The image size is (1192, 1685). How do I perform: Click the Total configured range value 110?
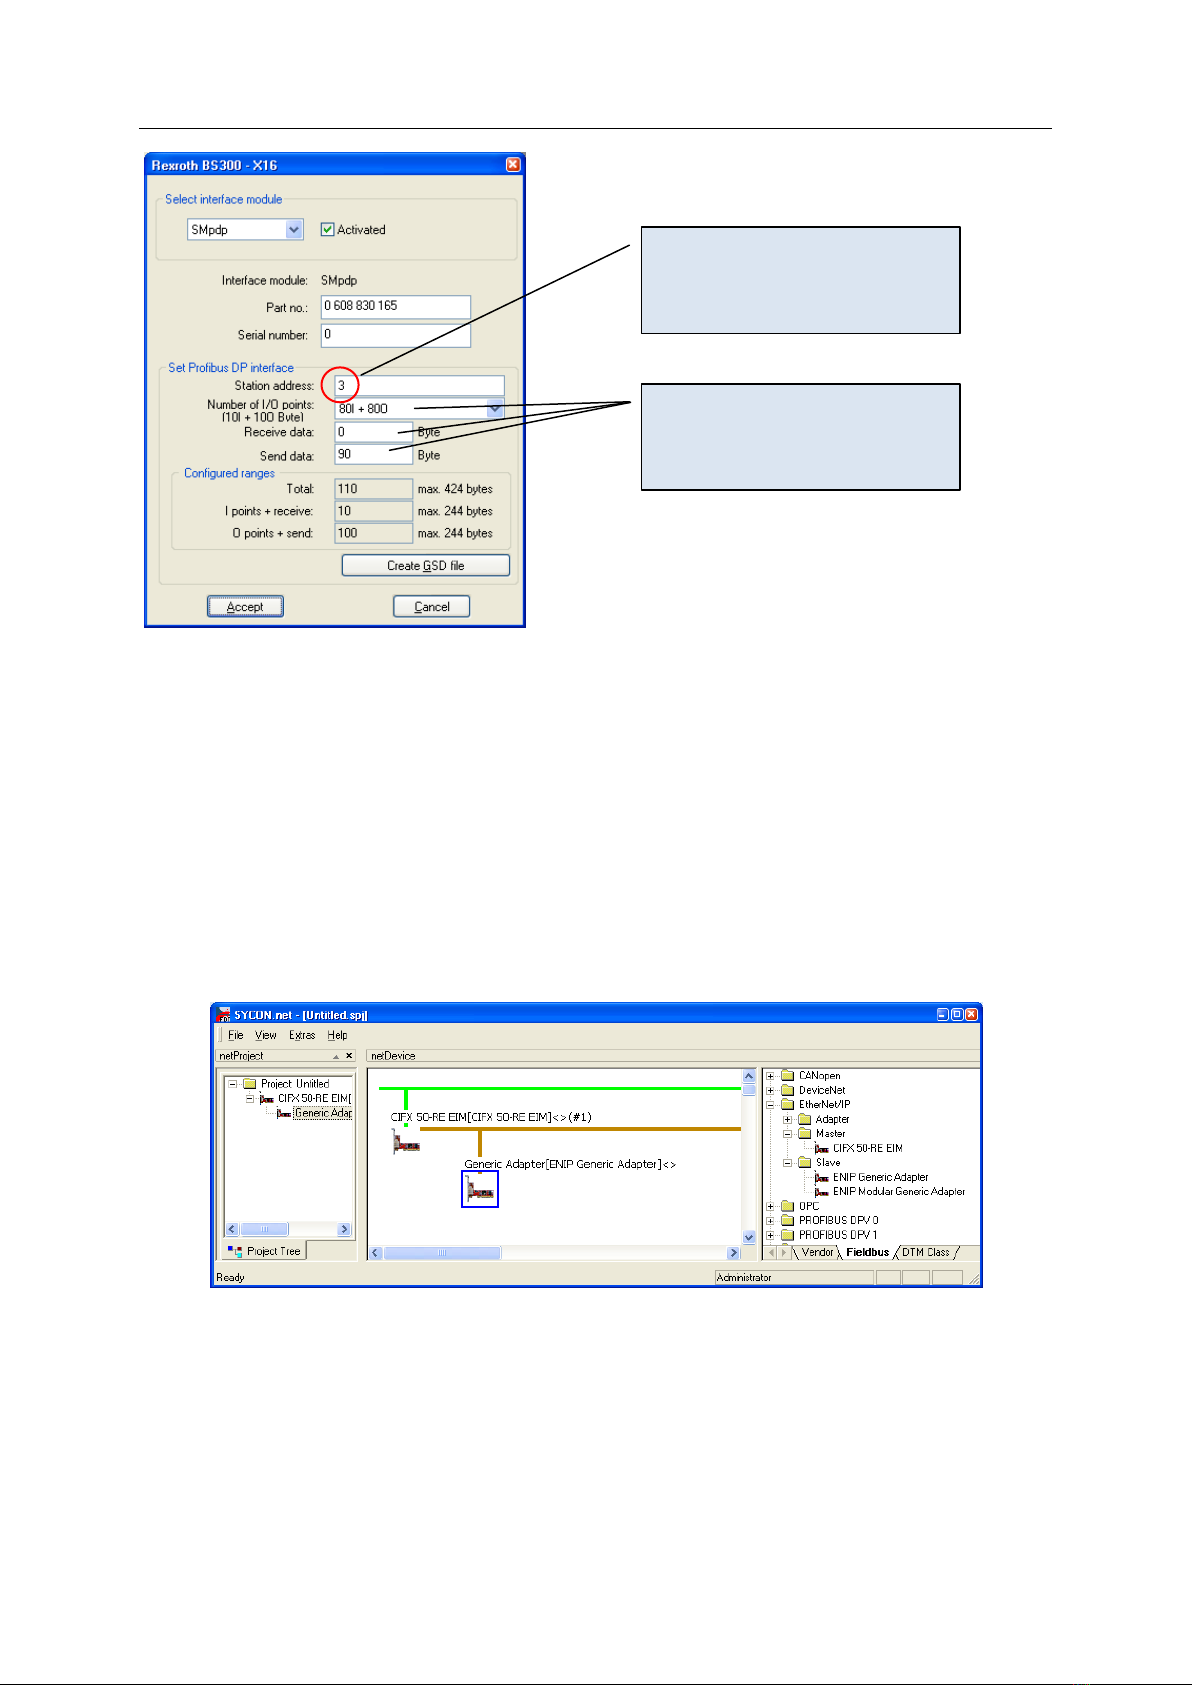374,489
